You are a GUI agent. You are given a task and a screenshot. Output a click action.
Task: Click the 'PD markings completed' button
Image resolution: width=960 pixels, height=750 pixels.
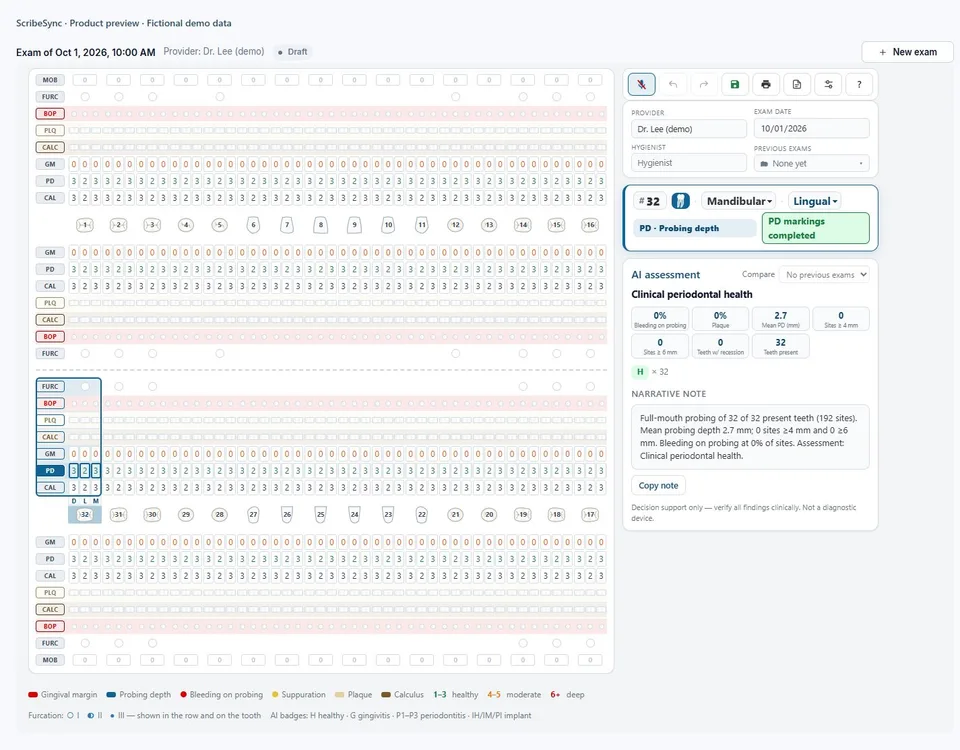[x=816, y=228]
